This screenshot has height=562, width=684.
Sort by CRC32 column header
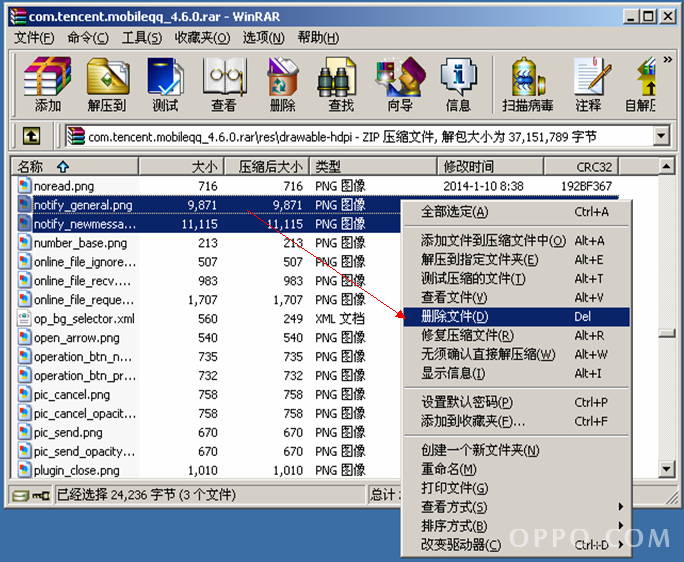[581, 167]
